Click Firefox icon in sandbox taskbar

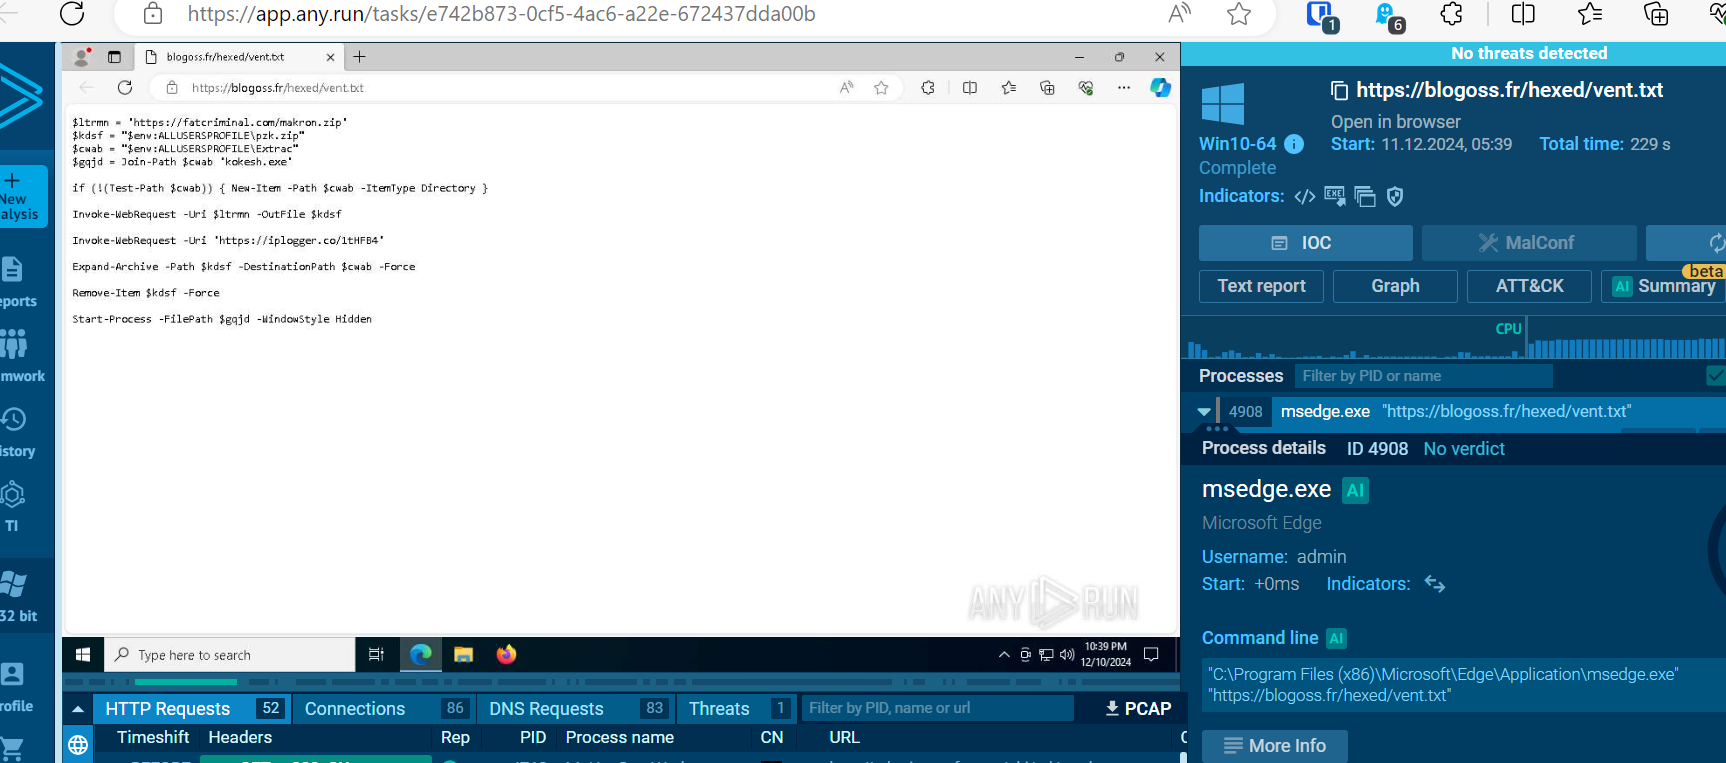click(506, 655)
